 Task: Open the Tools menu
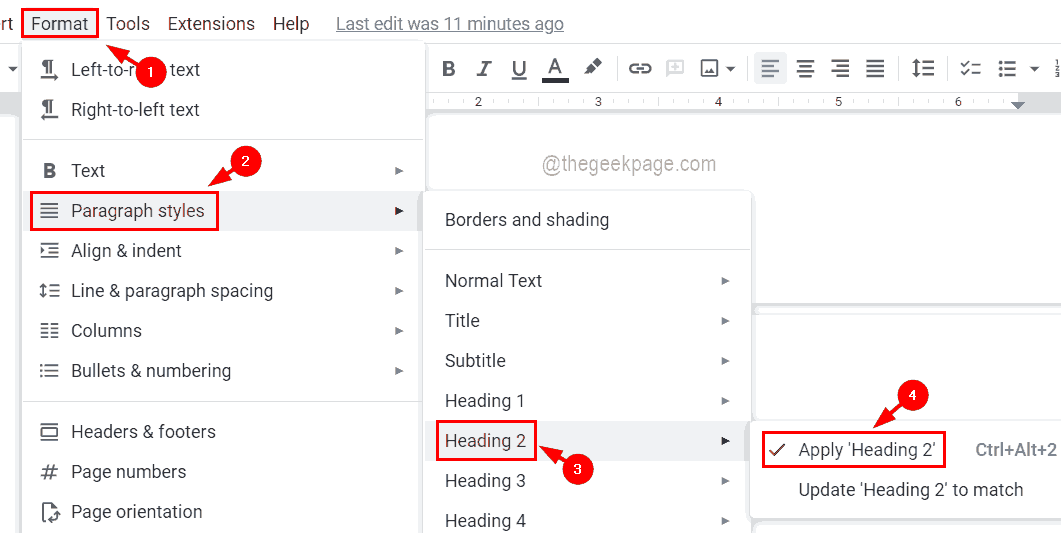point(128,24)
